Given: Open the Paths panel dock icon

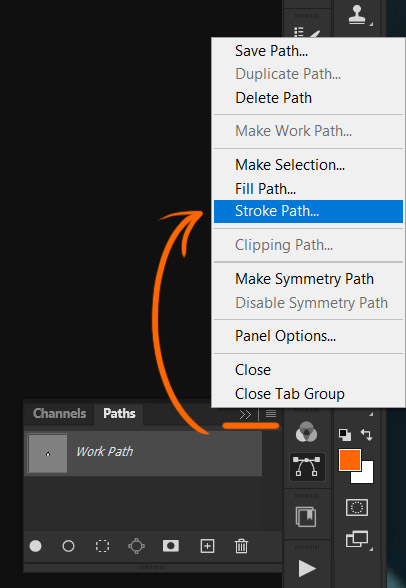Looking at the screenshot, I should click(307, 466).
